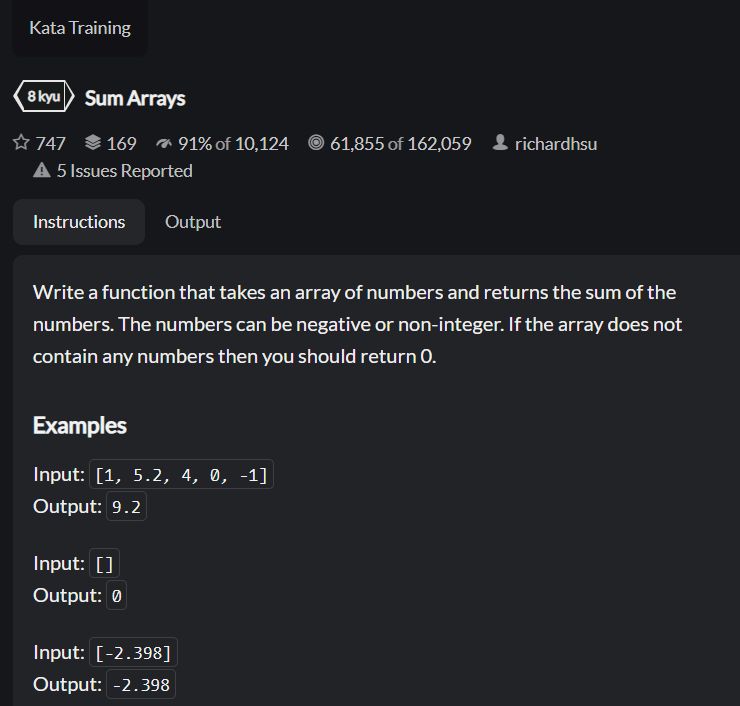Click the 91% of 10,124 satisfaction stat
The image size is (740, 706).
click(233, 143)
